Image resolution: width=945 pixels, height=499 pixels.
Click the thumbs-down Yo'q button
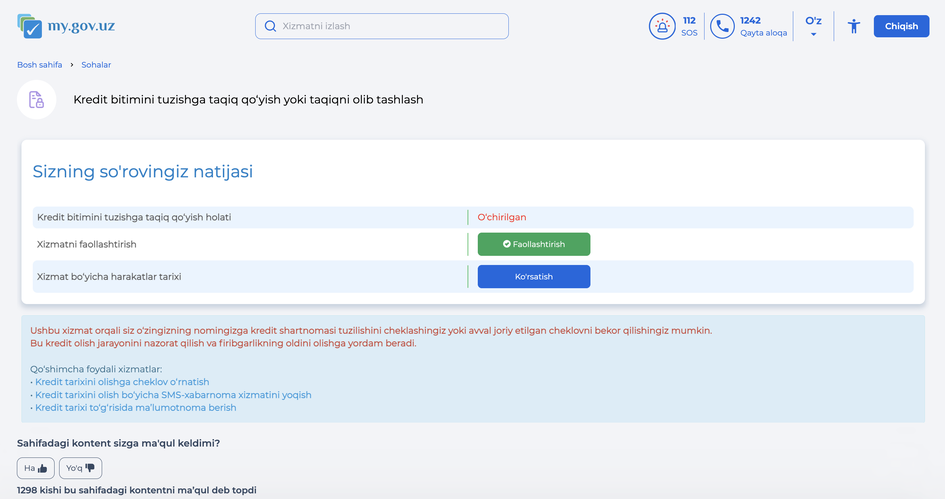80,468
